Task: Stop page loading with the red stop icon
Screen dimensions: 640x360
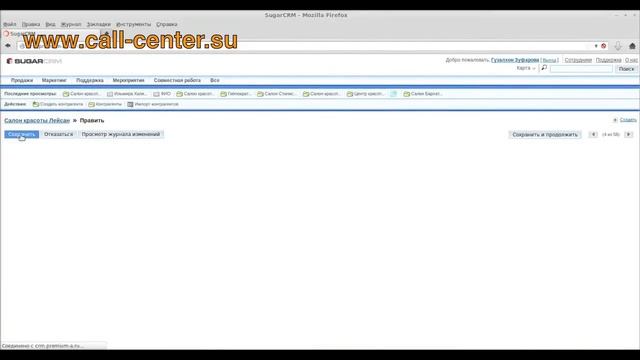Action: pyautogui.click(x=604, y=46)
